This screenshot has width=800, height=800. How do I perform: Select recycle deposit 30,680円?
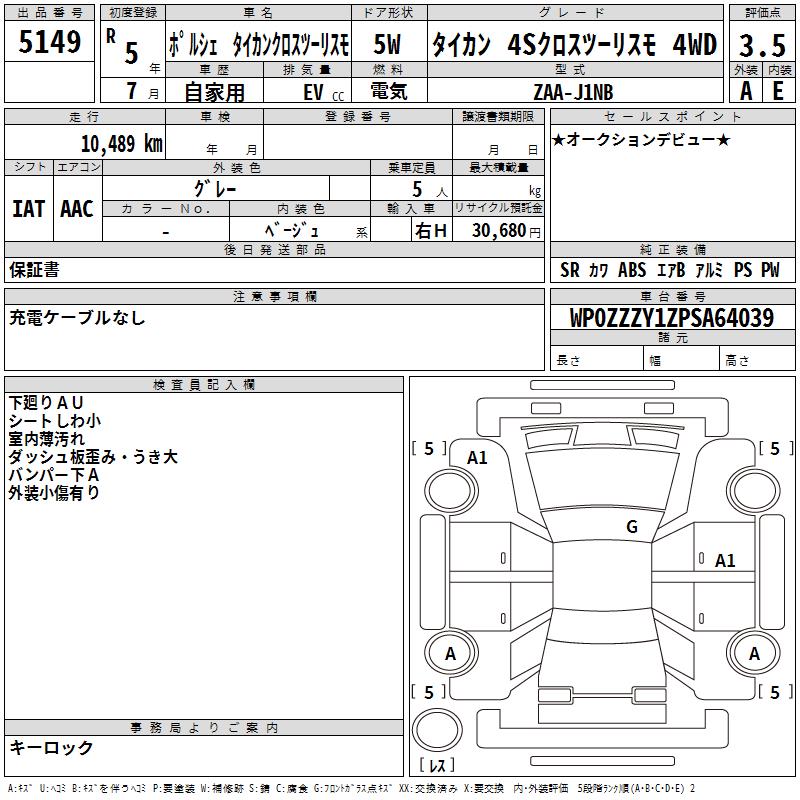506,231
